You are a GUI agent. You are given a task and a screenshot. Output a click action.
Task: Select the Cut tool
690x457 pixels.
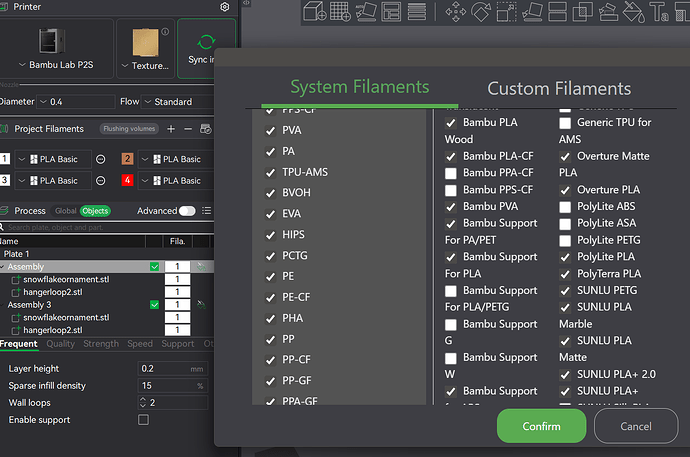(557, 11)
